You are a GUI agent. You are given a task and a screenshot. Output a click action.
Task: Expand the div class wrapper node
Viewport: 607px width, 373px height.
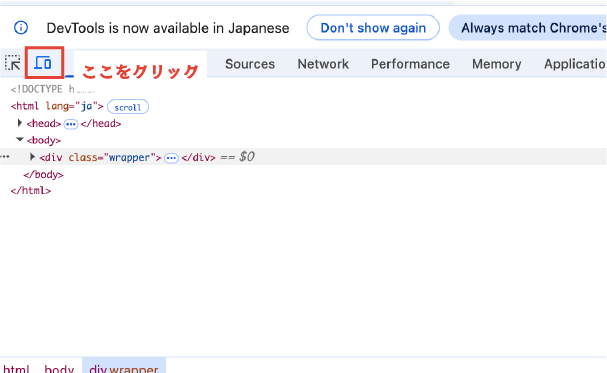click(x=33, y=157)
